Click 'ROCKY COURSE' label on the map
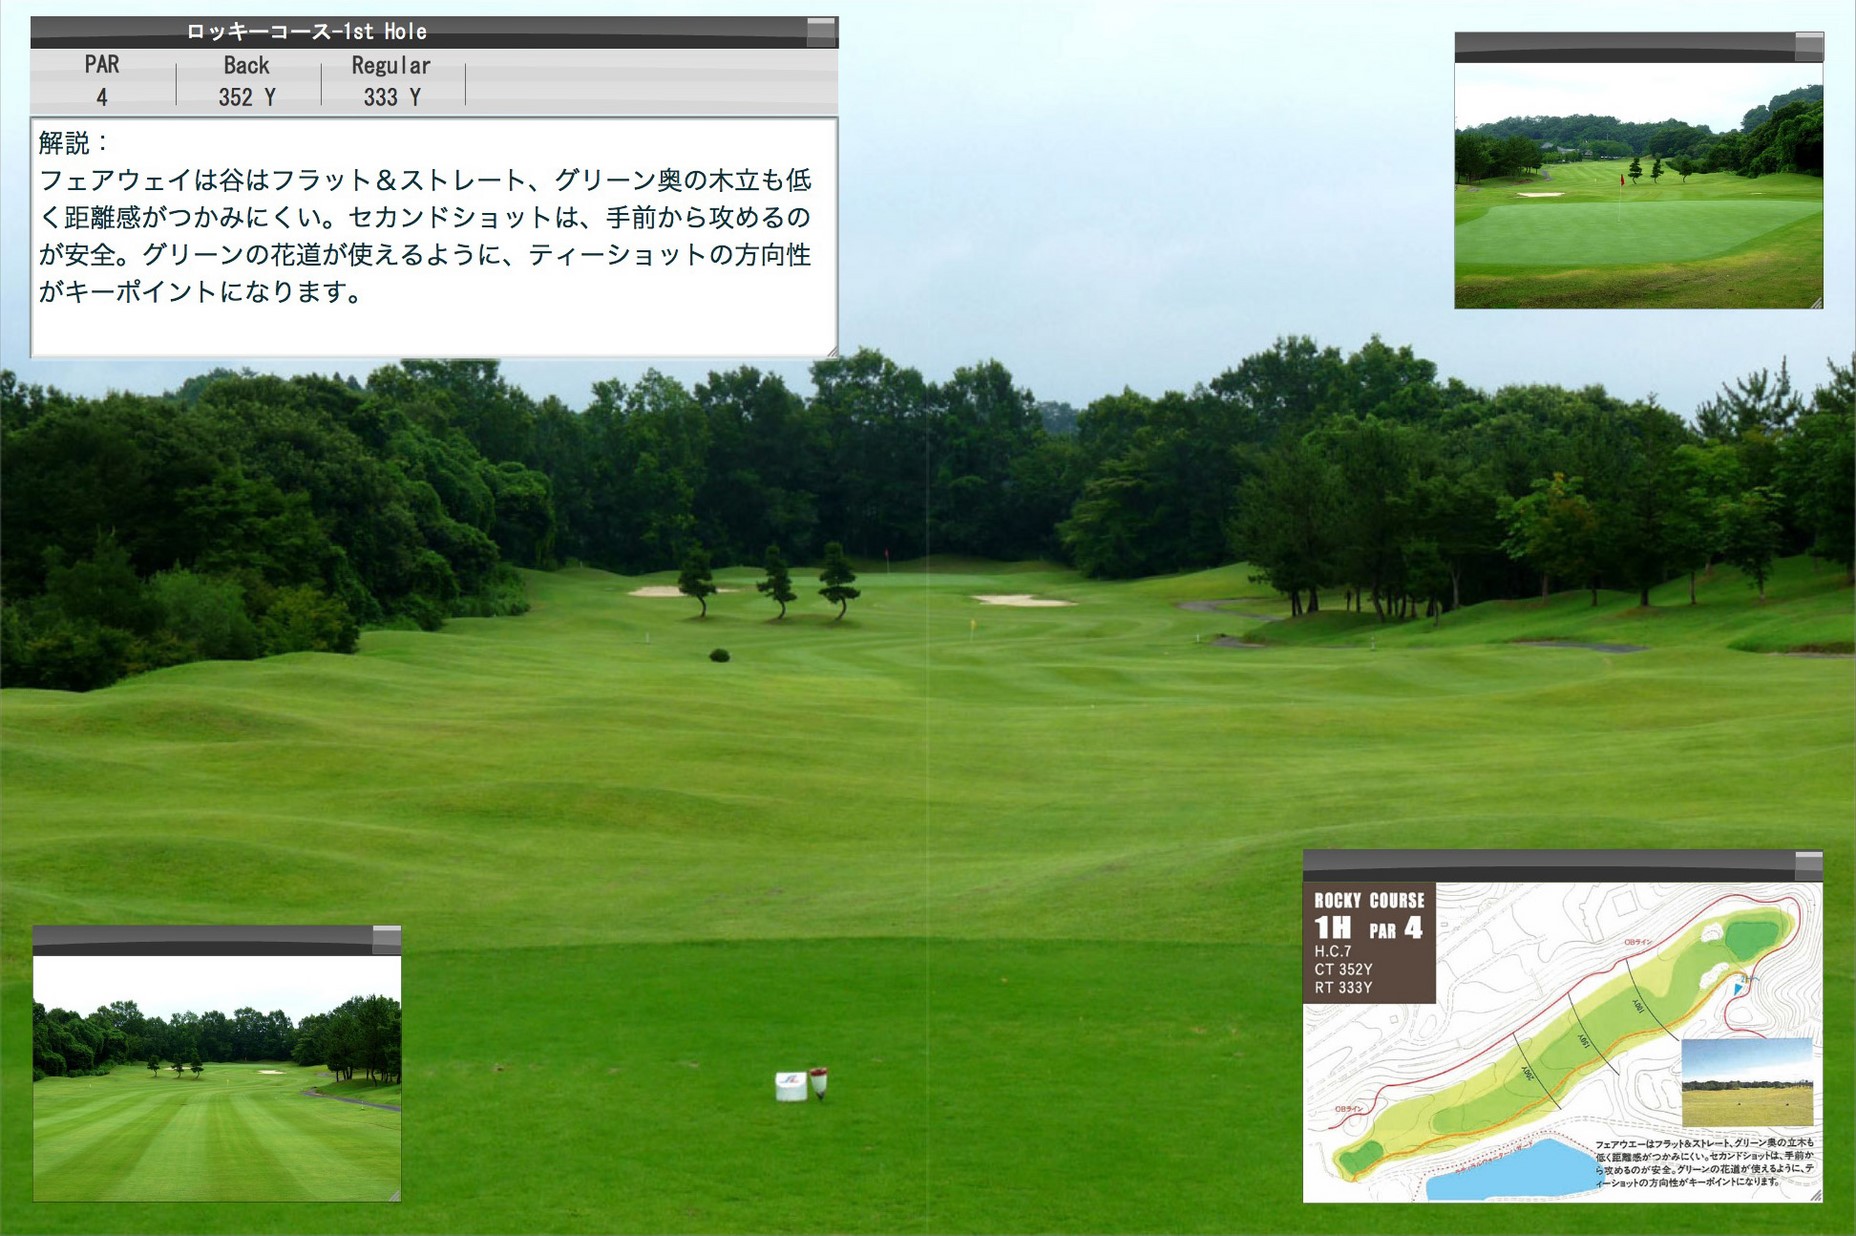Viewport: 1856px width, 1236px height. point(1369,900)
